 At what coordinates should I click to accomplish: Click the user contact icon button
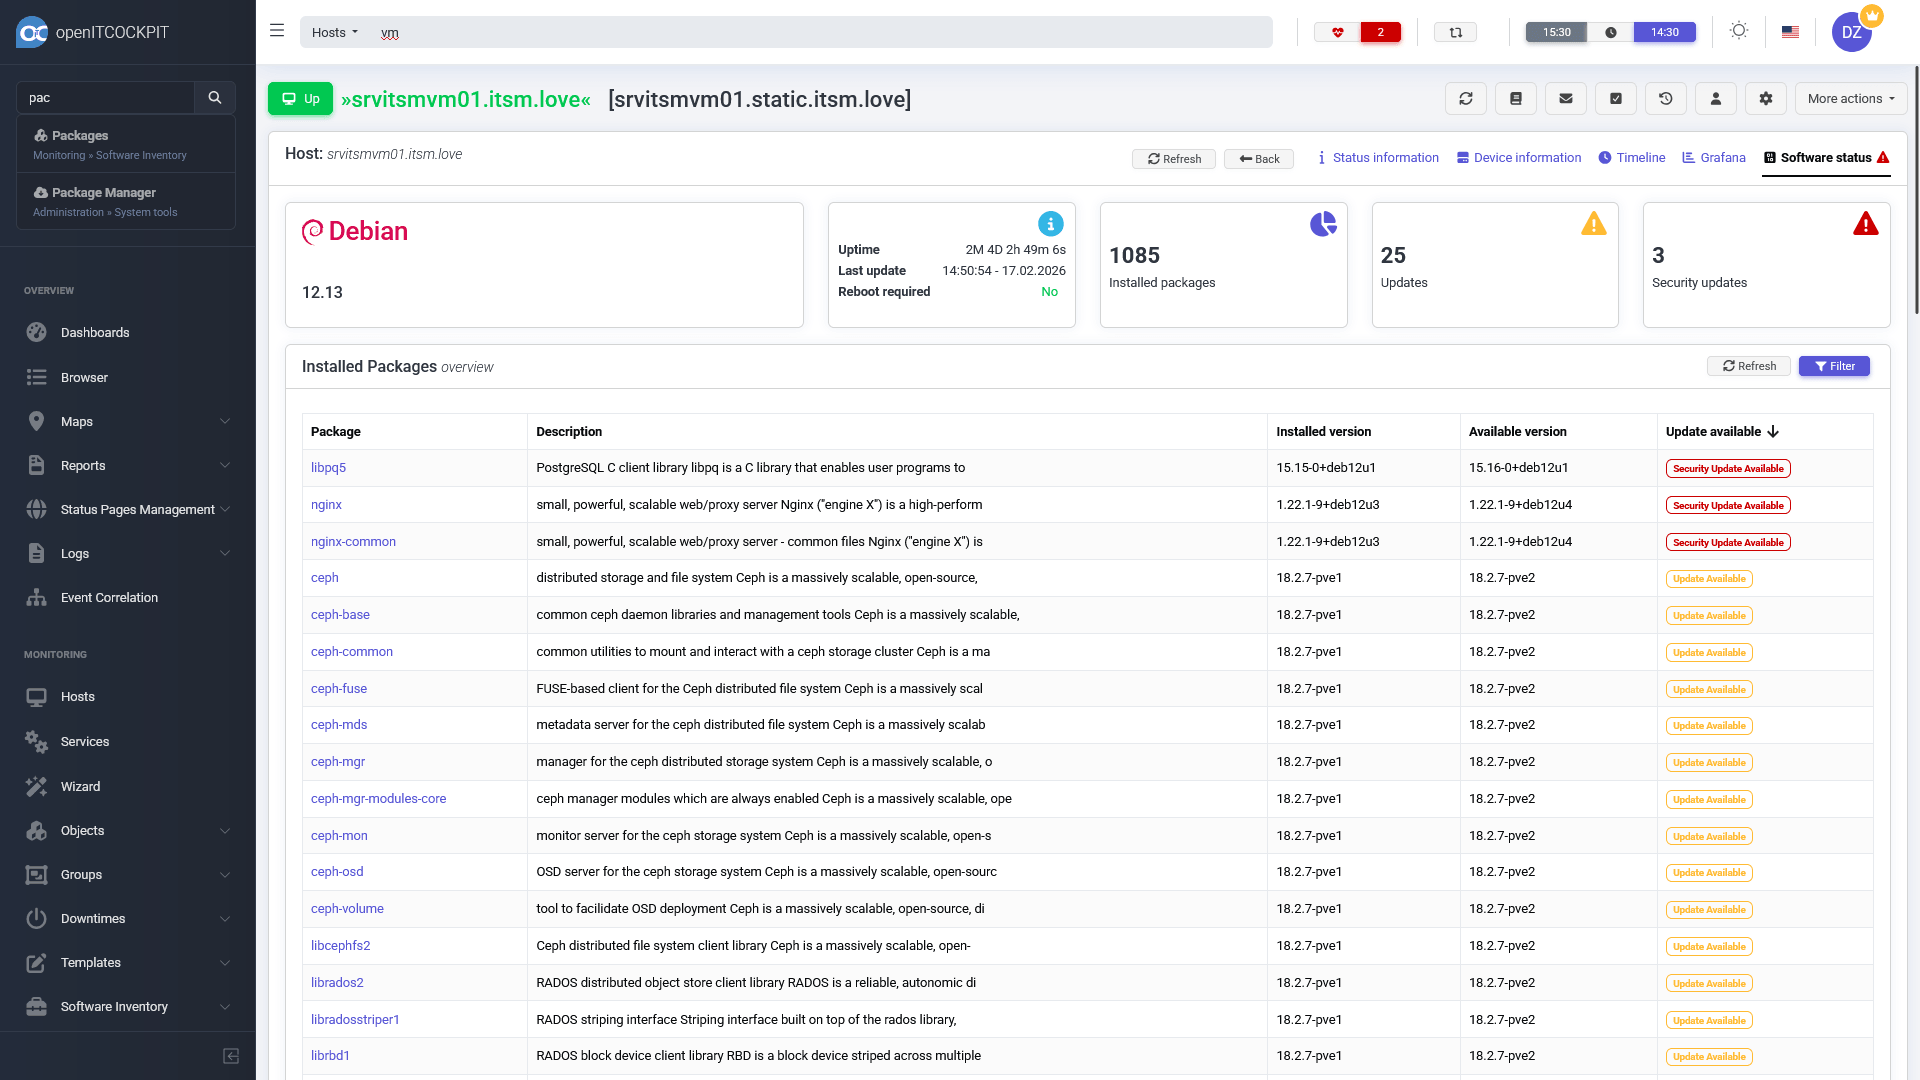(1715, 99)
